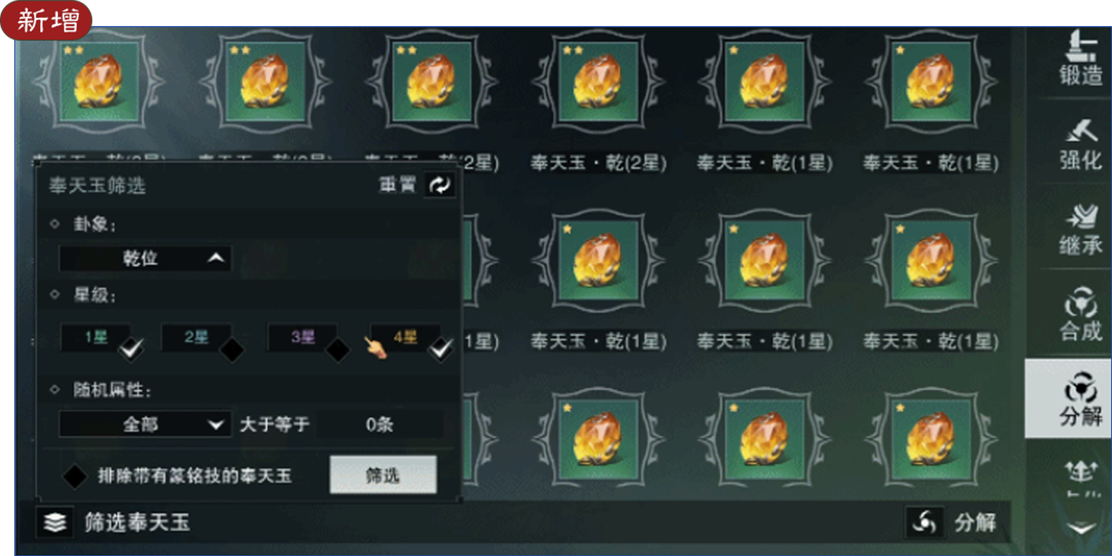Uncheck the 1星 star filter checkbox
The width and height of the screenshot is (1112, 556).
coord(132,348)
